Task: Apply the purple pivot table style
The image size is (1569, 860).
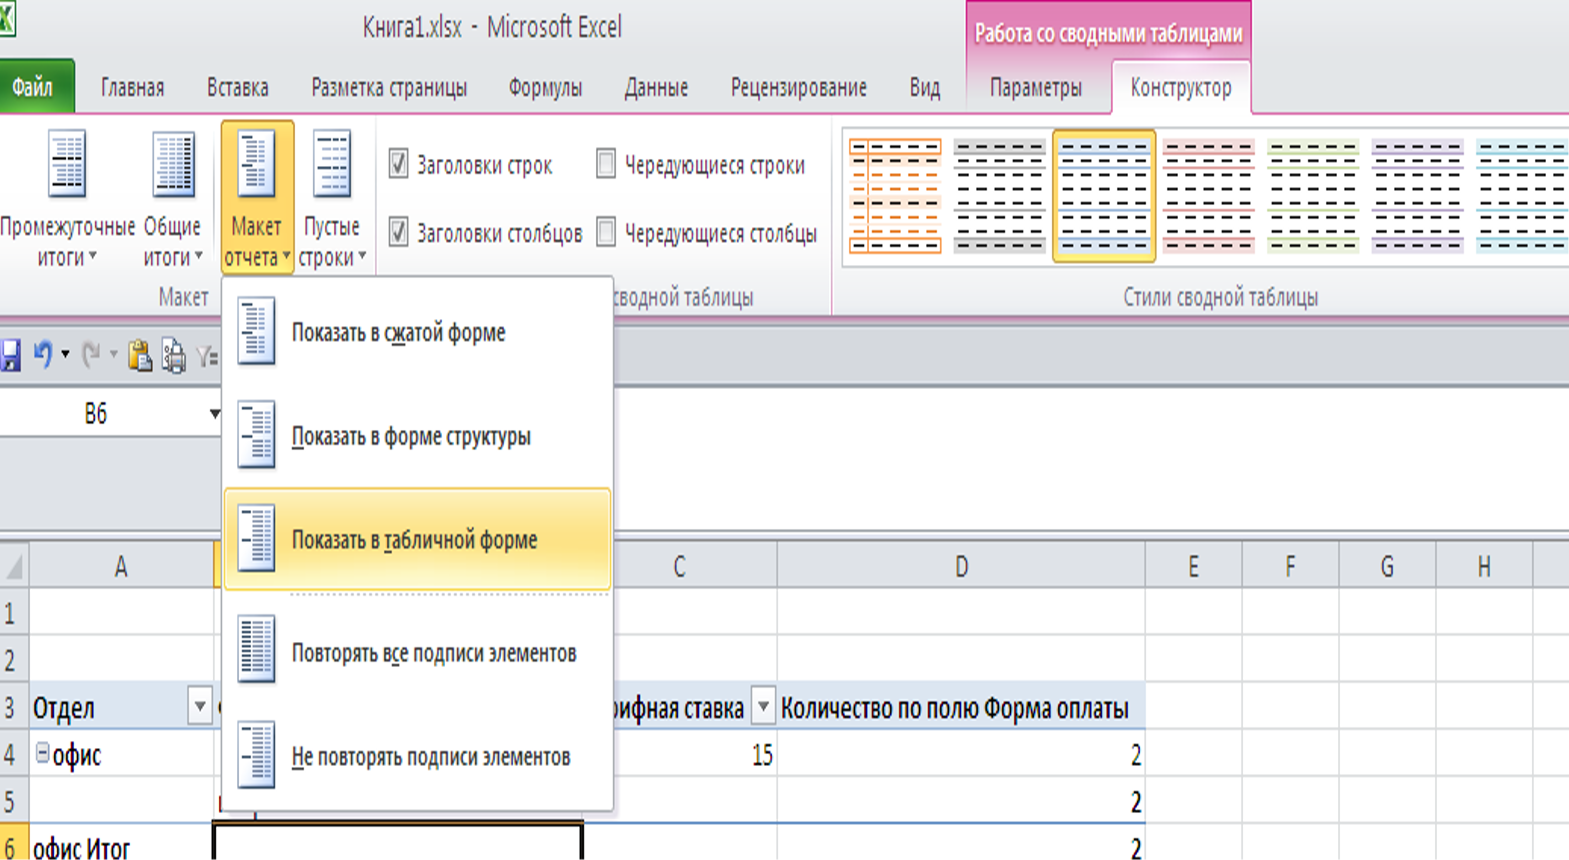Action: click(x=1418, y=196)
